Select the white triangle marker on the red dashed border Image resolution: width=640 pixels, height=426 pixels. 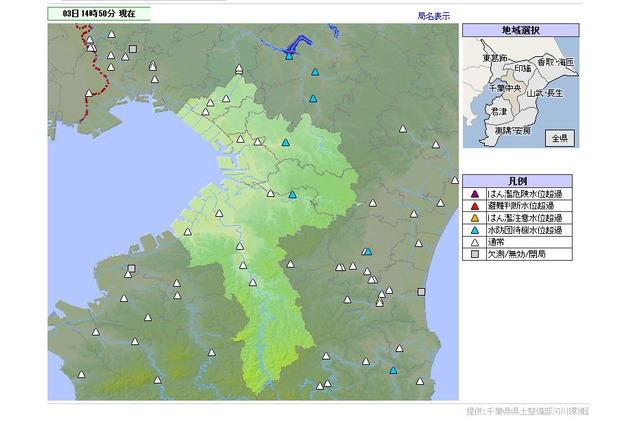click(90, 95)
